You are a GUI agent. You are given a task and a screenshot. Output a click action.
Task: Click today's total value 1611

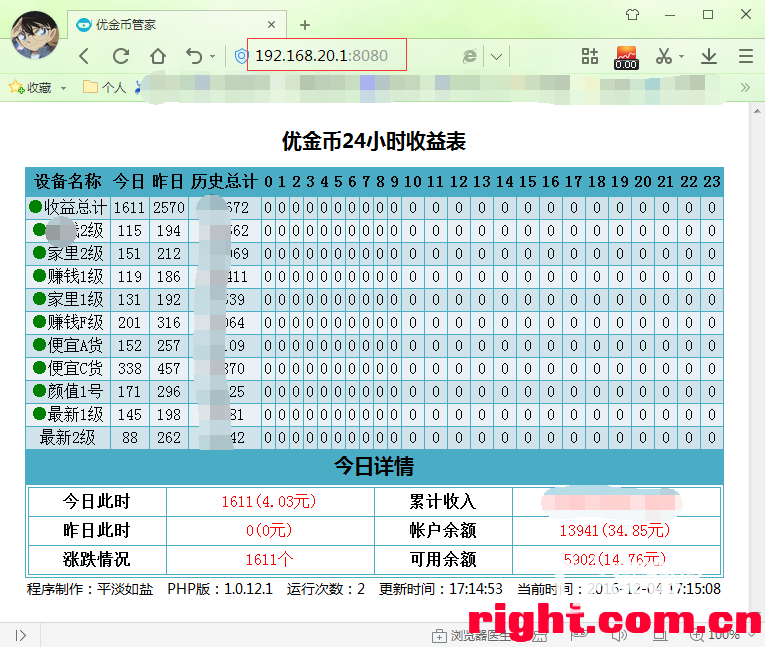[x=129, y=208]
